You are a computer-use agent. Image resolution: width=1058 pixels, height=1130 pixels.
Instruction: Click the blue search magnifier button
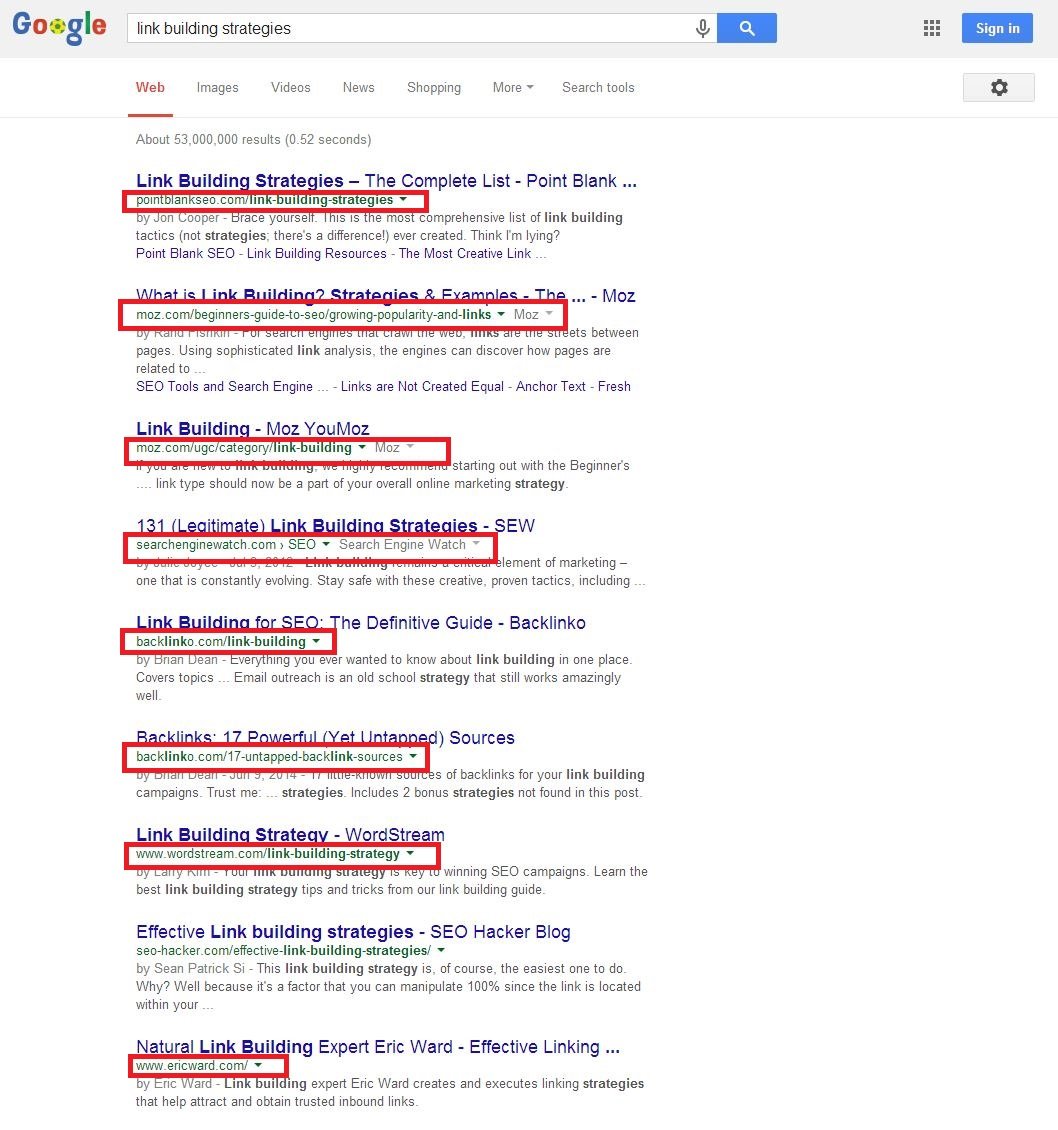click(x=746, y=28)
